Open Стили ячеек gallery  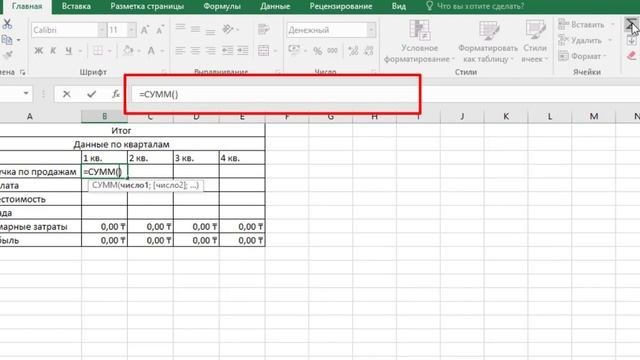click(535, 41)
